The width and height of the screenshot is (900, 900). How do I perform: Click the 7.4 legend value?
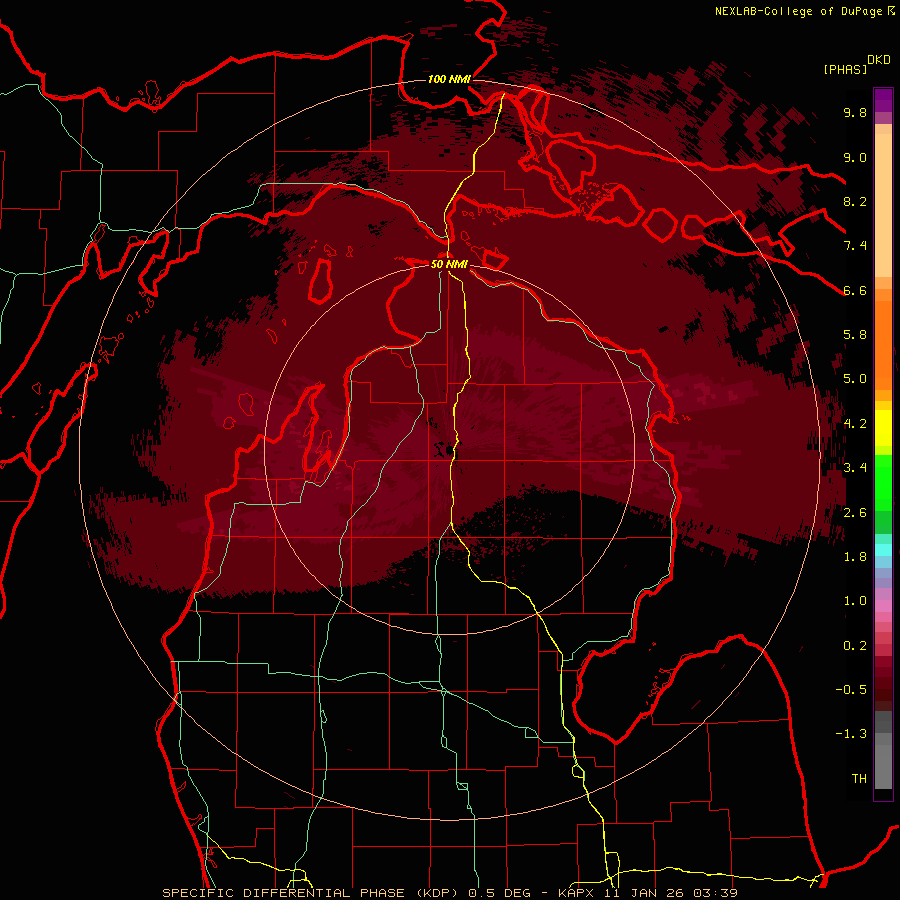point(855,246)
